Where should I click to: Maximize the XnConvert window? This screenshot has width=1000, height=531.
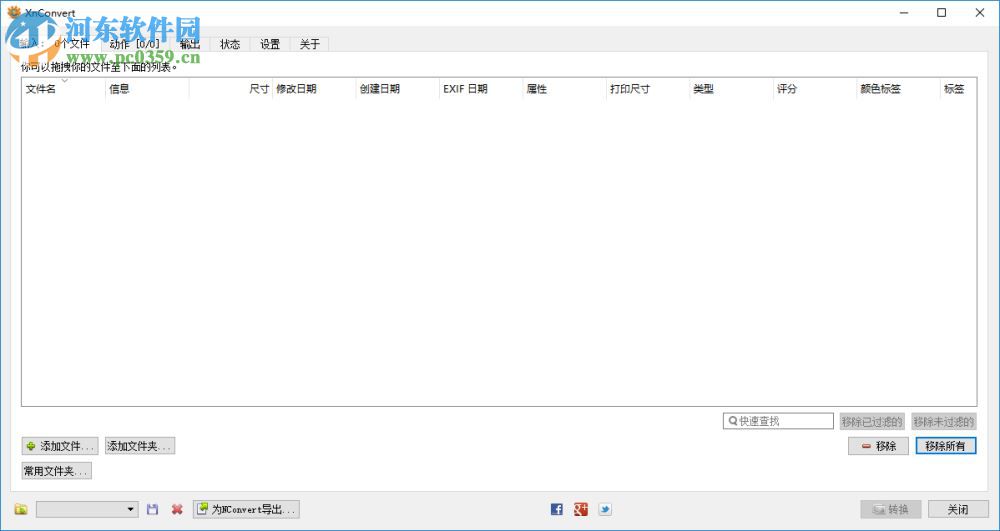[x=941, y=13]
